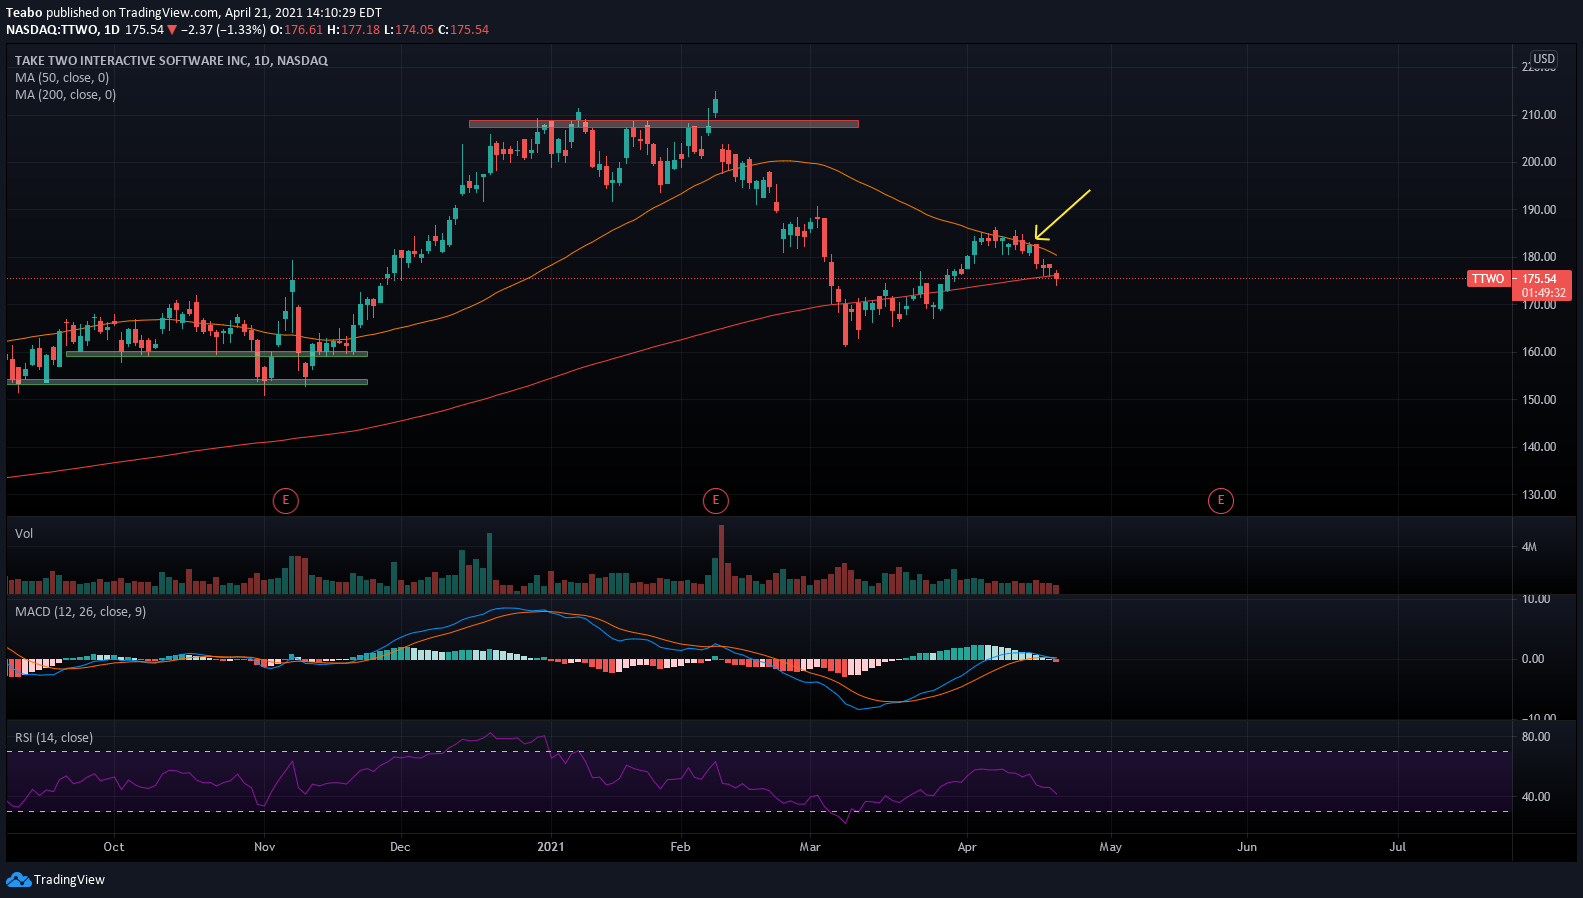Click the 150.00 price axis label

[1539, 400]
